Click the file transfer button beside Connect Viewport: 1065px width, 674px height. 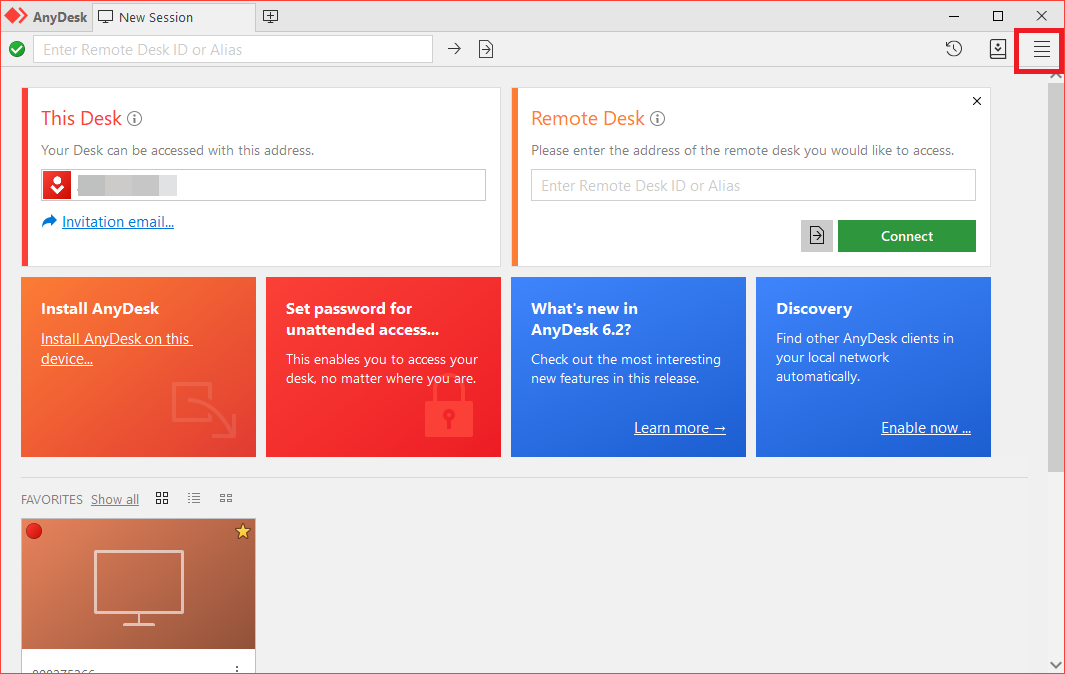point(817,236)
